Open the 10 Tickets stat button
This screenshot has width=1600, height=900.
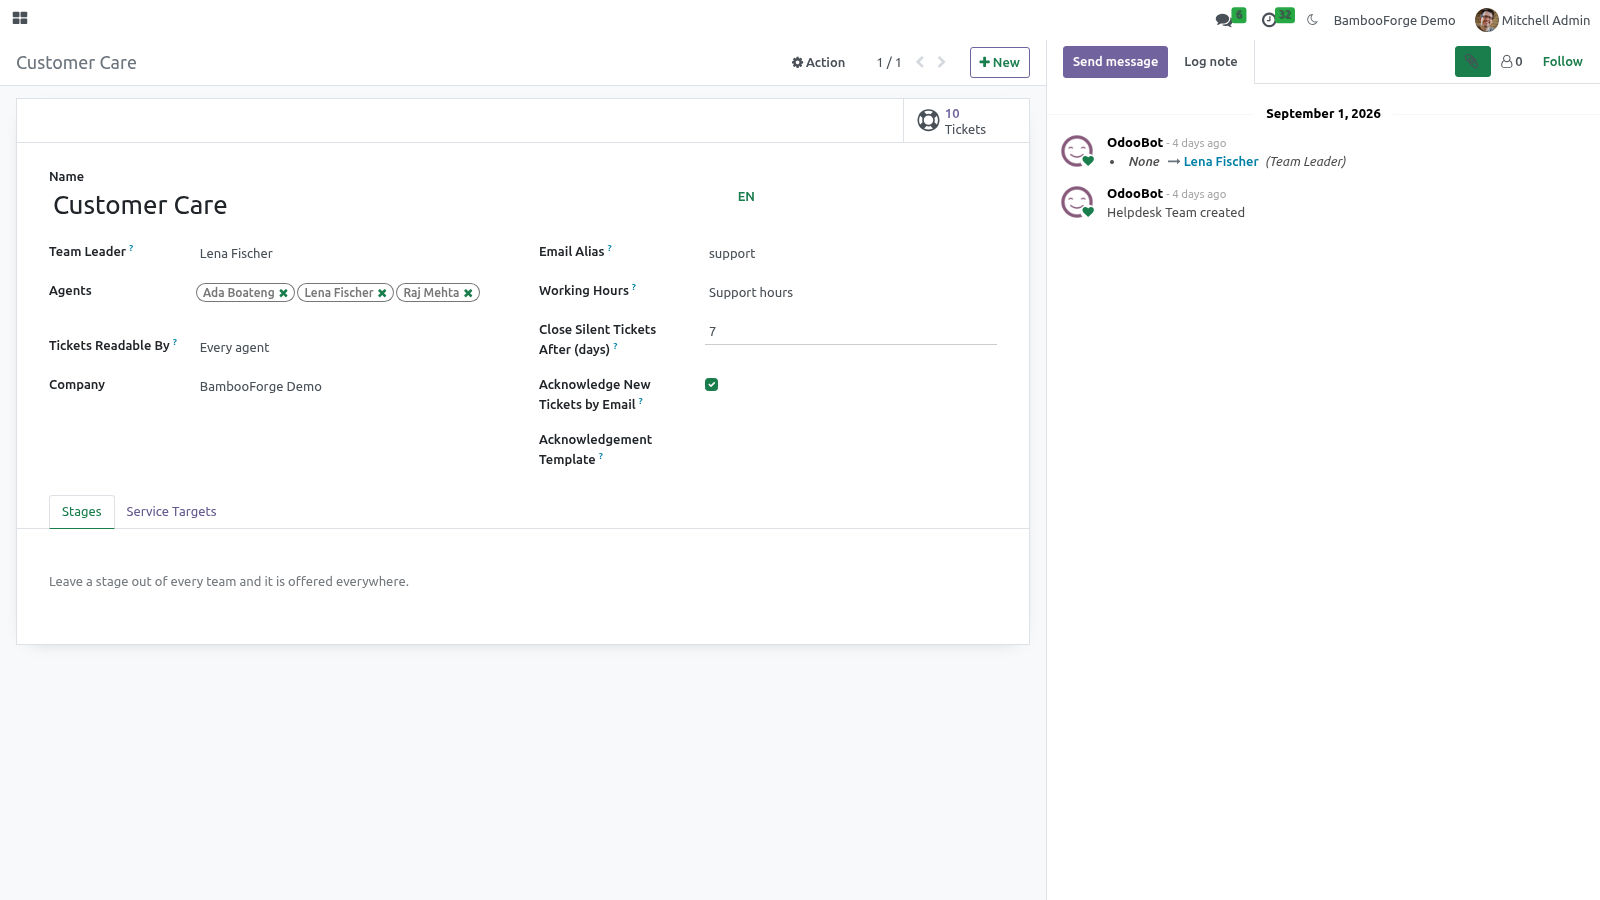pos(966,121)
